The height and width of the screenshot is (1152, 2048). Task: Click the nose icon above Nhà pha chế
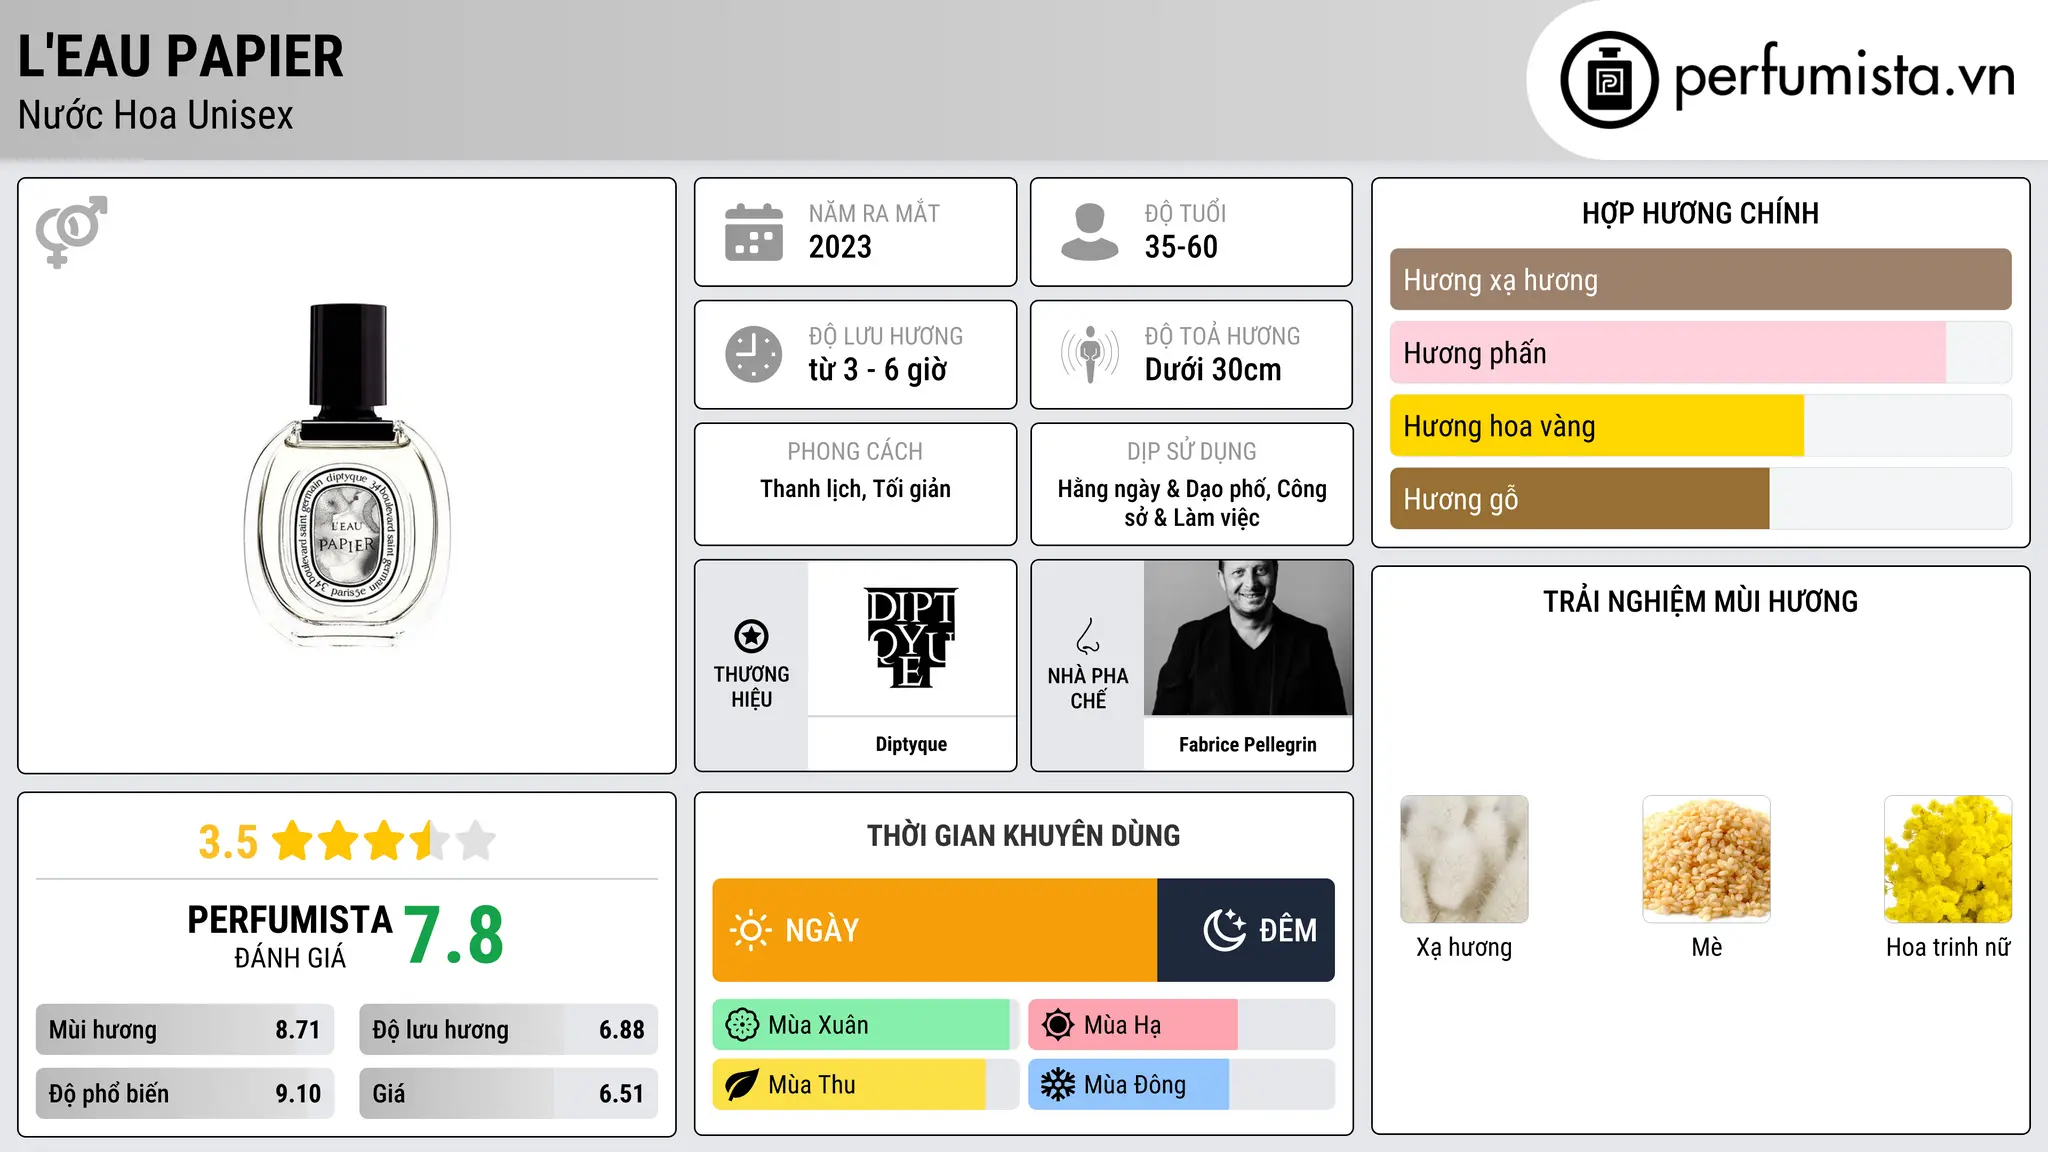[x=1088, y=636]
